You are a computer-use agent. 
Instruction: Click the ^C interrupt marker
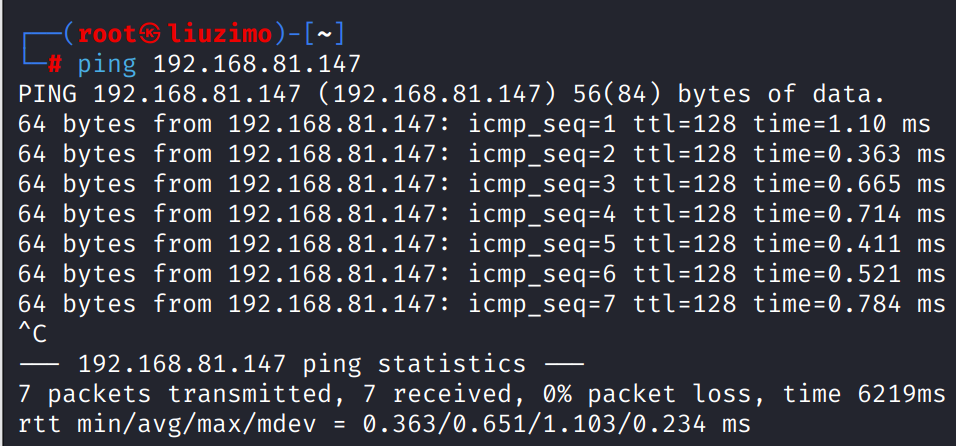coord(32,333)
